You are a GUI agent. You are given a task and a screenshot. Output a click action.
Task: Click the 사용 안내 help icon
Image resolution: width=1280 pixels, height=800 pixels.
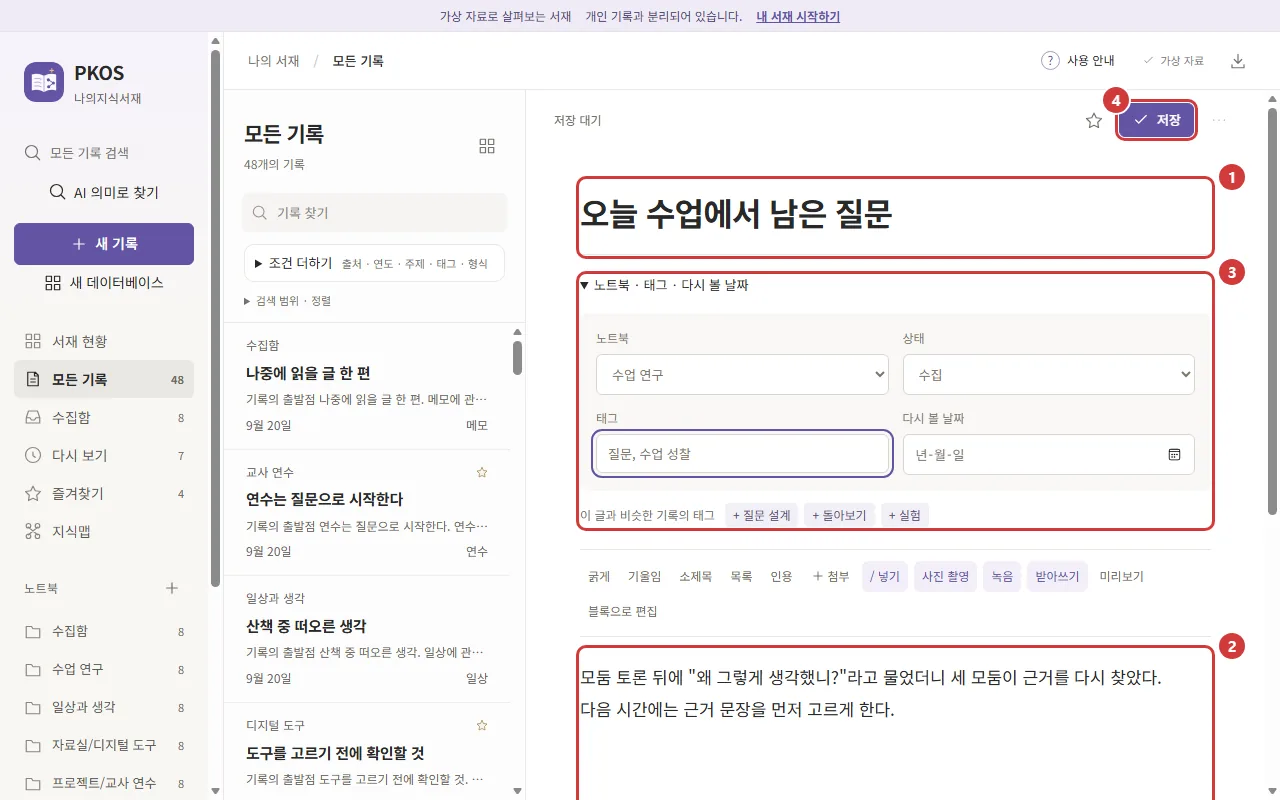pyautogui.click(x=1050, y=61)
